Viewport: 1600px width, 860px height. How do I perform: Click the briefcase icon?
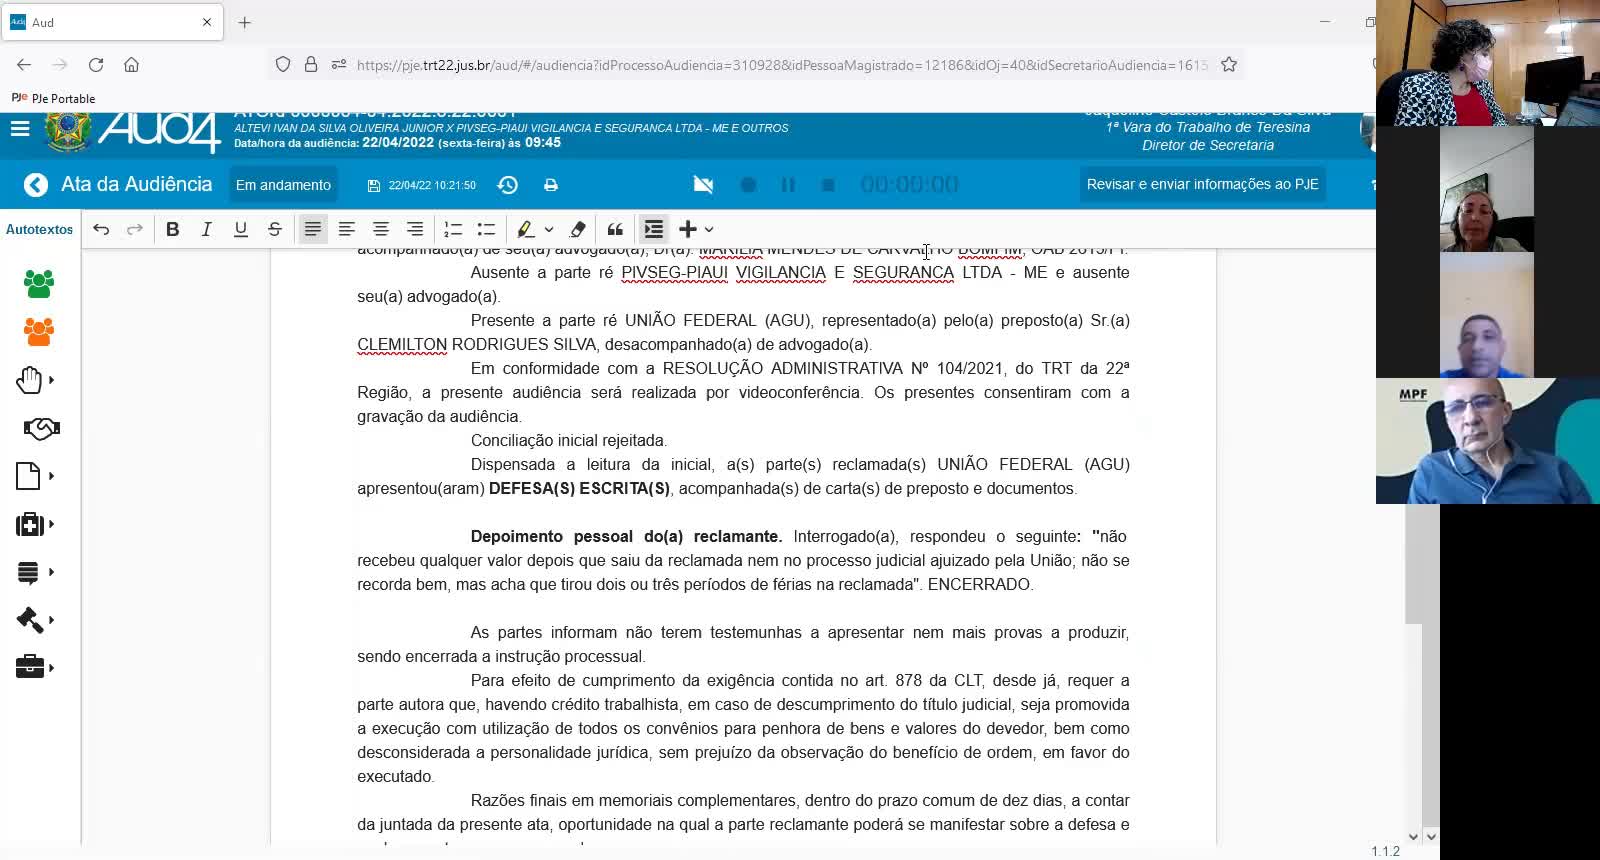tap(30, 667)
